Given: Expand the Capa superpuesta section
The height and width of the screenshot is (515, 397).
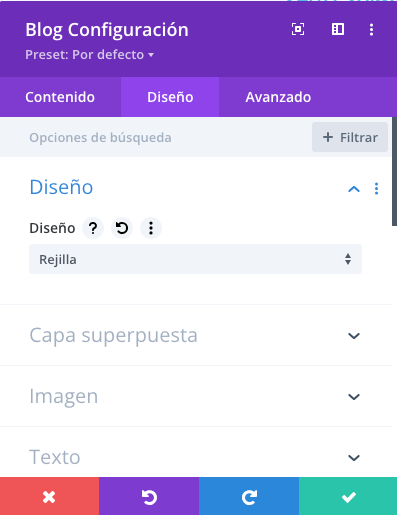Looking at the screenshot, I should 196,335.
